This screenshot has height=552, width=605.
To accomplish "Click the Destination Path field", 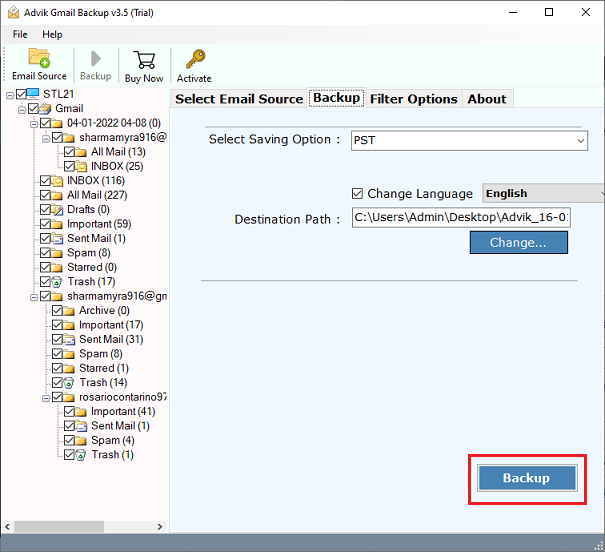I will coord(461,218).
